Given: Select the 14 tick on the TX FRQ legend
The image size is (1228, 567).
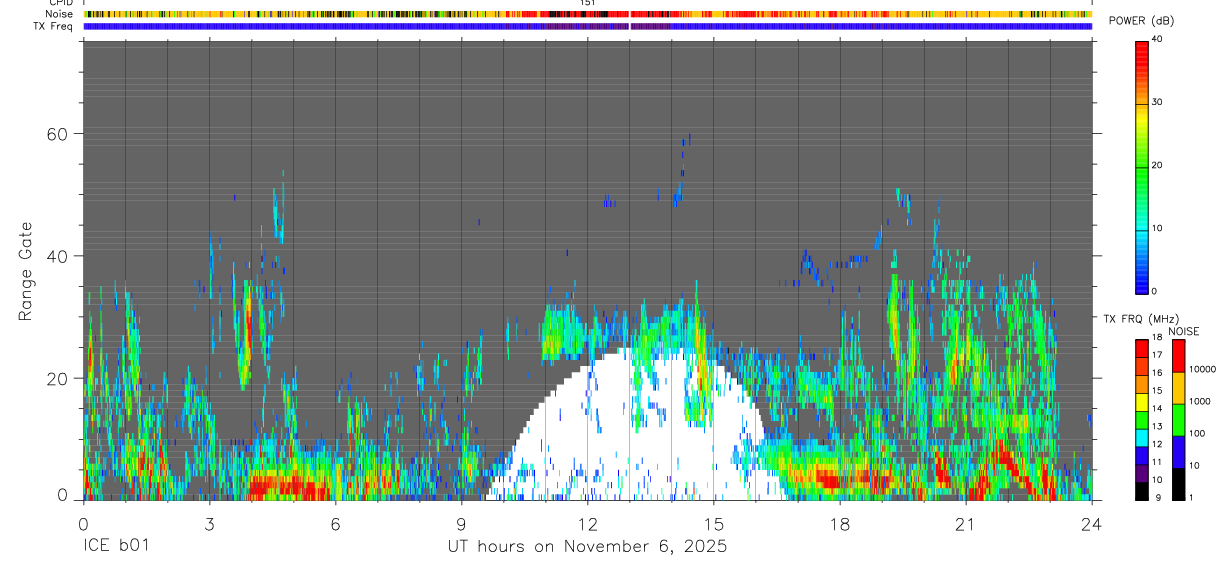Looking at the screenshot, I should (1156, 408).
